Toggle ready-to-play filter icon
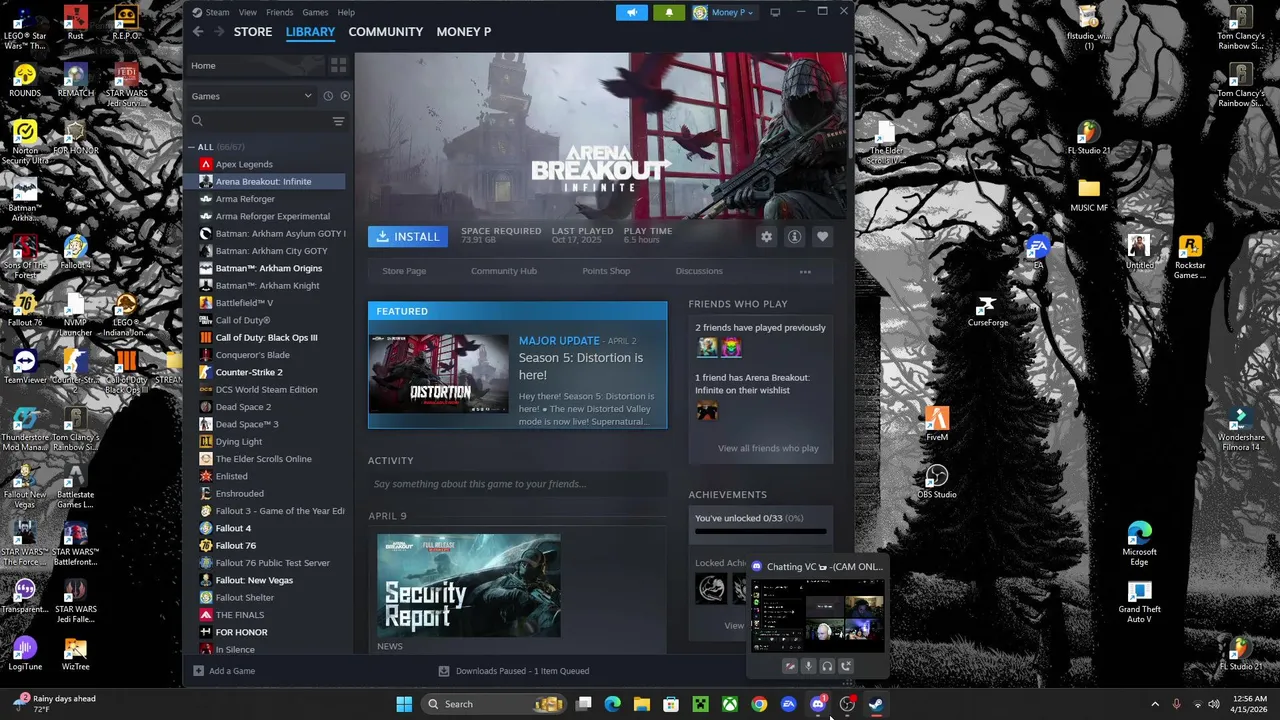 pos(345,96)
